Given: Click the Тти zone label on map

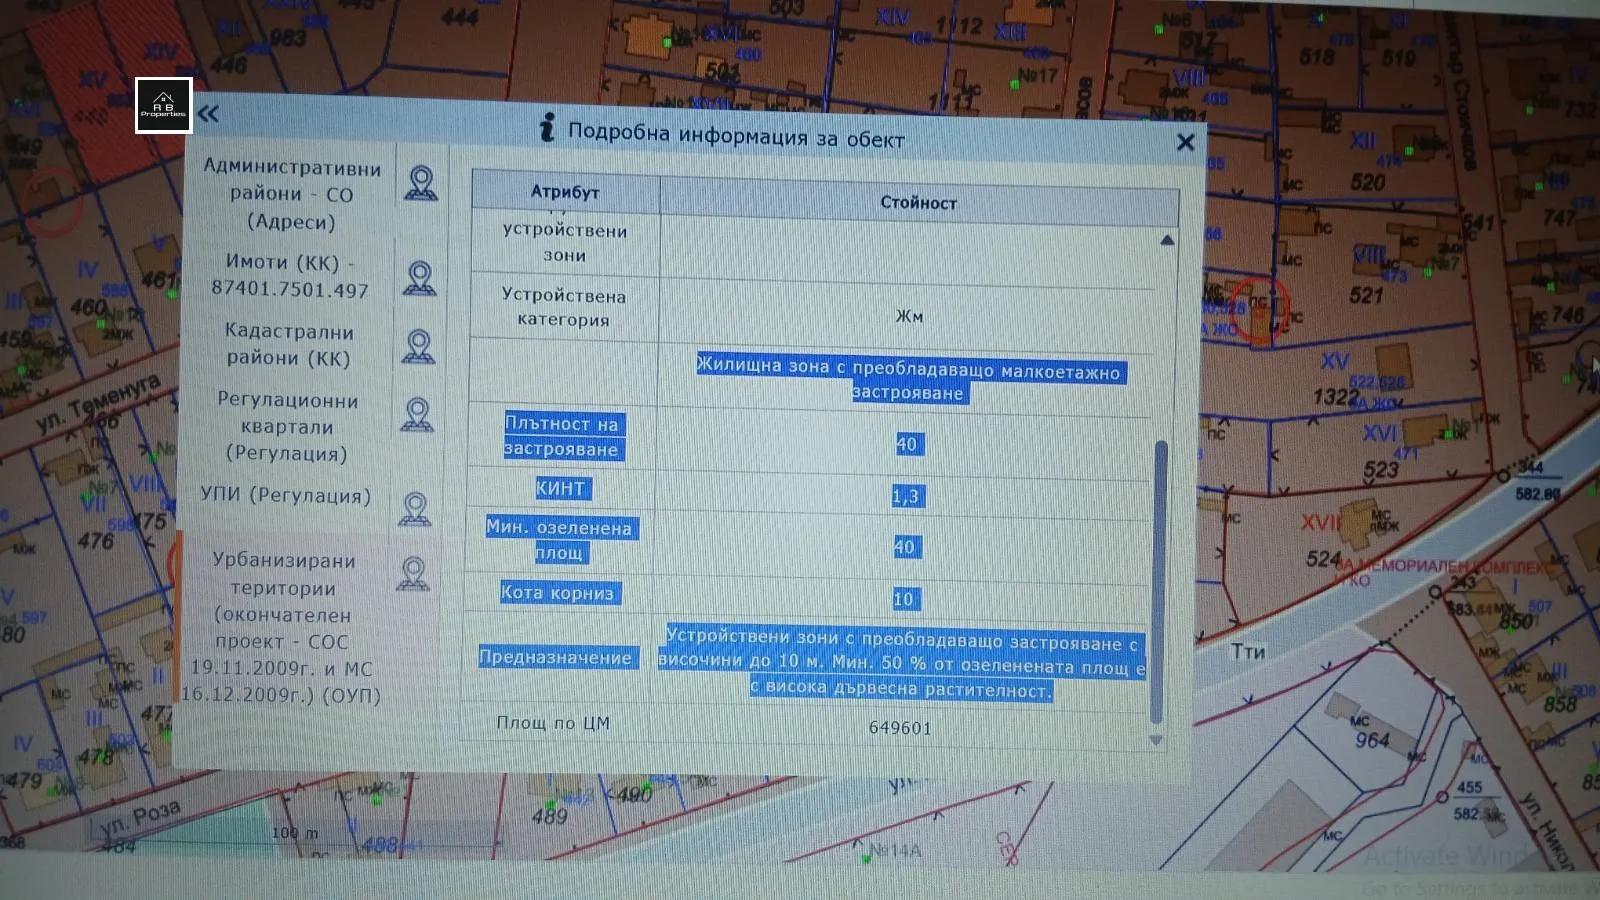Looking at the screenshot, I should 1247,651.
